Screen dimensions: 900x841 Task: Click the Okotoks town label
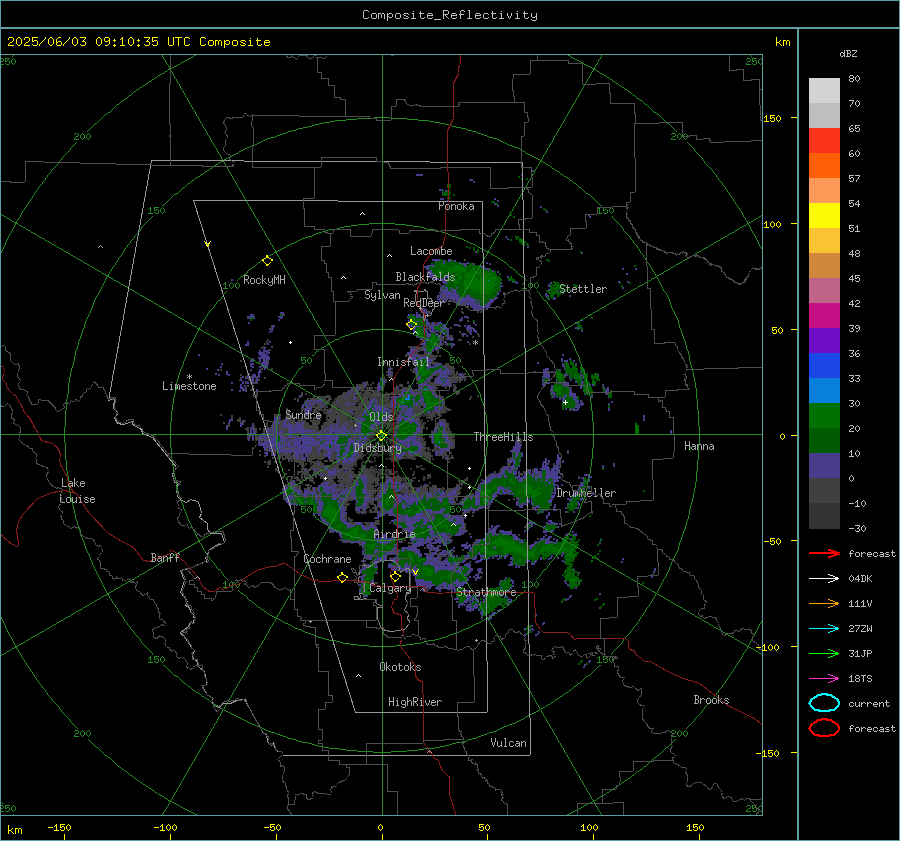pos(400,667)
